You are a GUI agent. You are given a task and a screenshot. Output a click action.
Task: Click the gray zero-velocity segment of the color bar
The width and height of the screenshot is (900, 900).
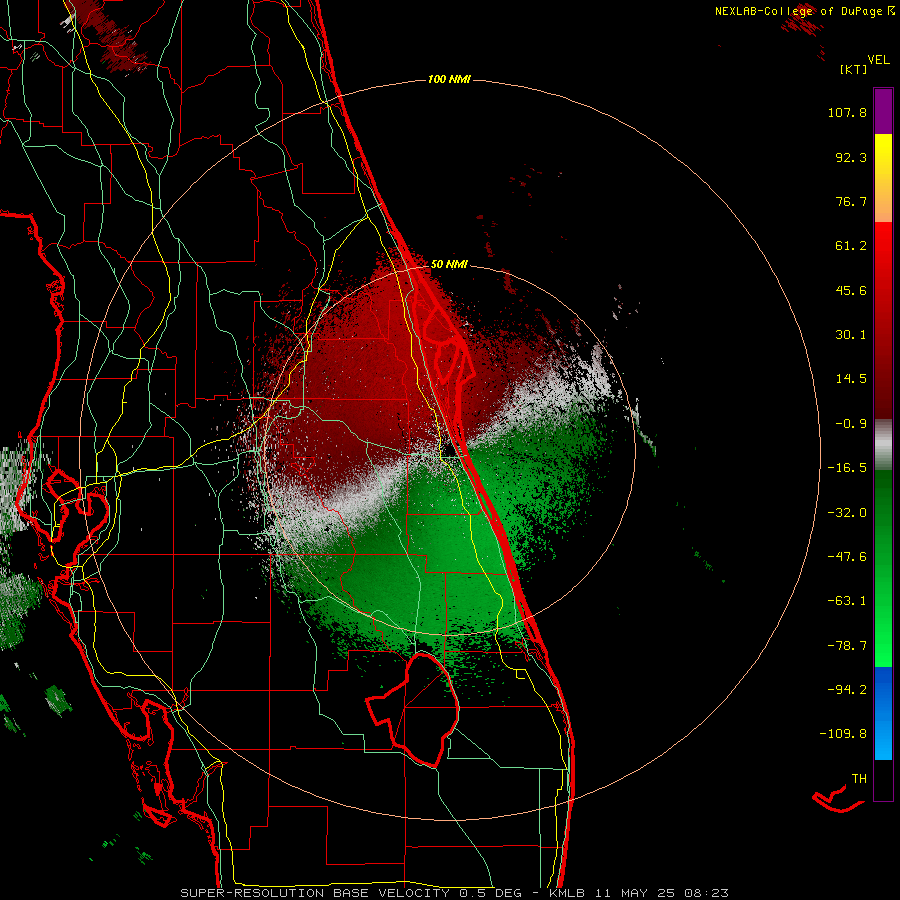pyautogui.click(x=883, y=445)
